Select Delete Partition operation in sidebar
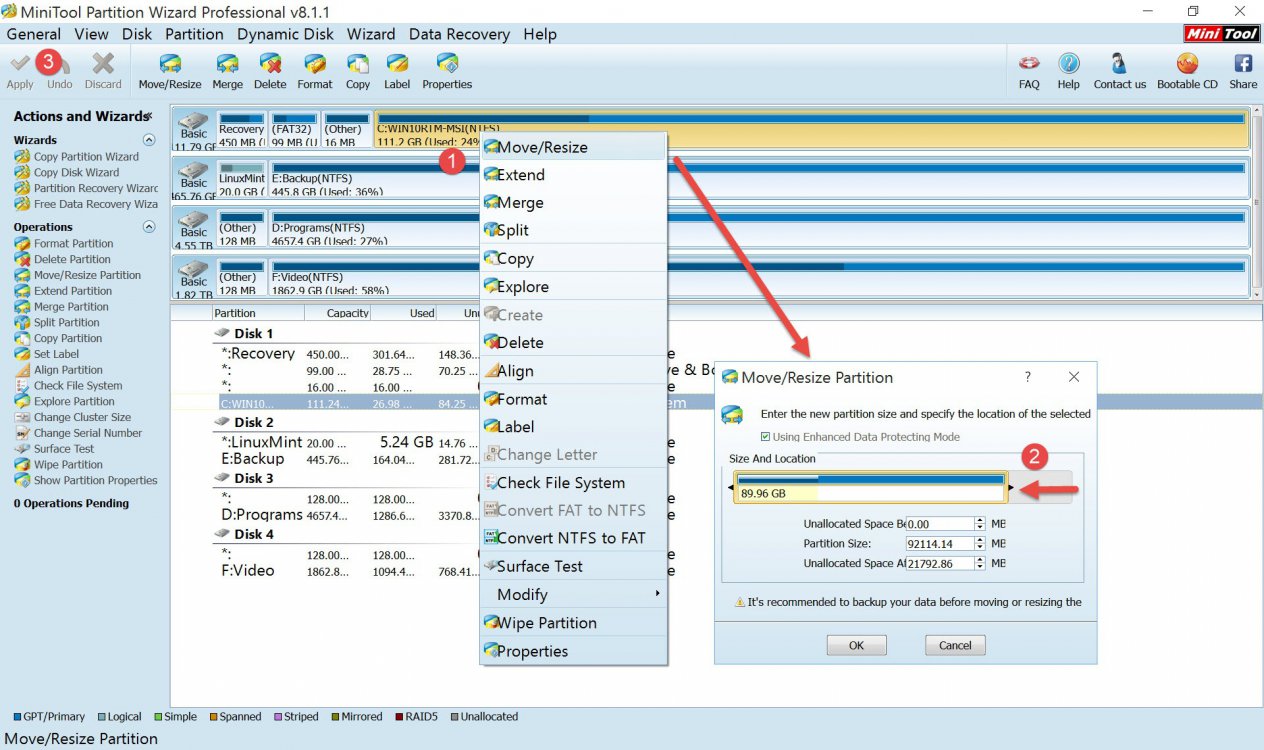Viewport: 1264px width, 750px height. [x=63, y=259]
